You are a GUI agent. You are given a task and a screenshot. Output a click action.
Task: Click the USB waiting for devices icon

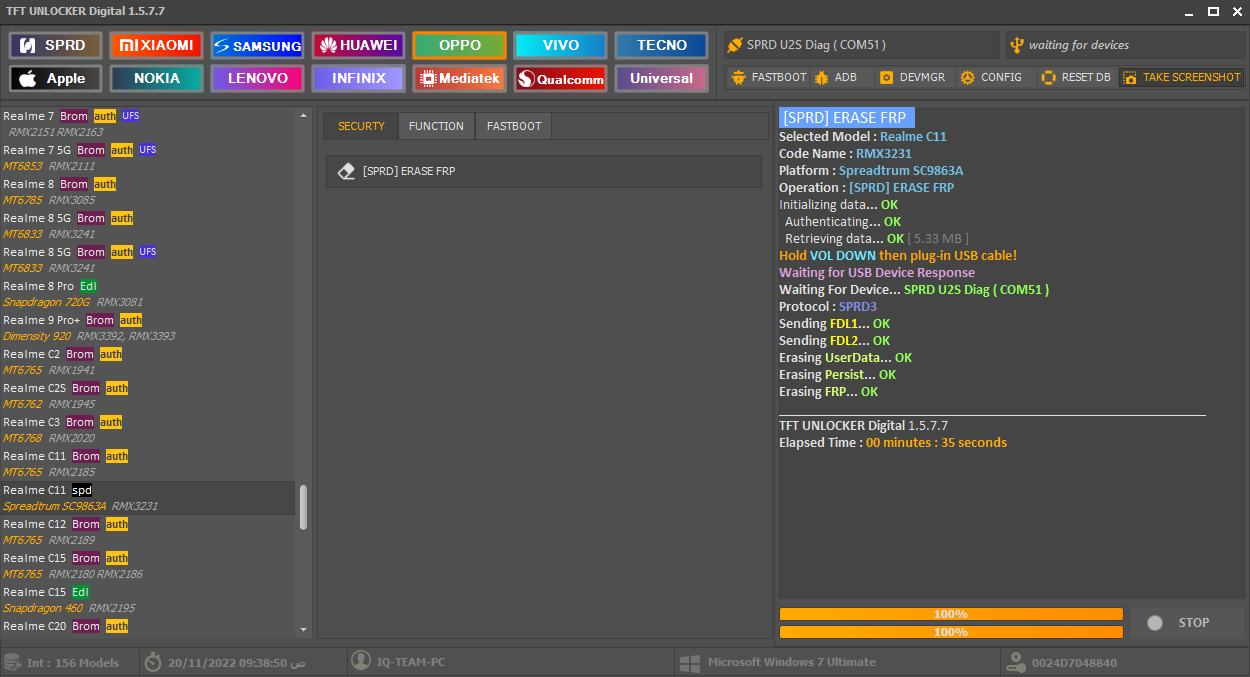(1017, 45)
